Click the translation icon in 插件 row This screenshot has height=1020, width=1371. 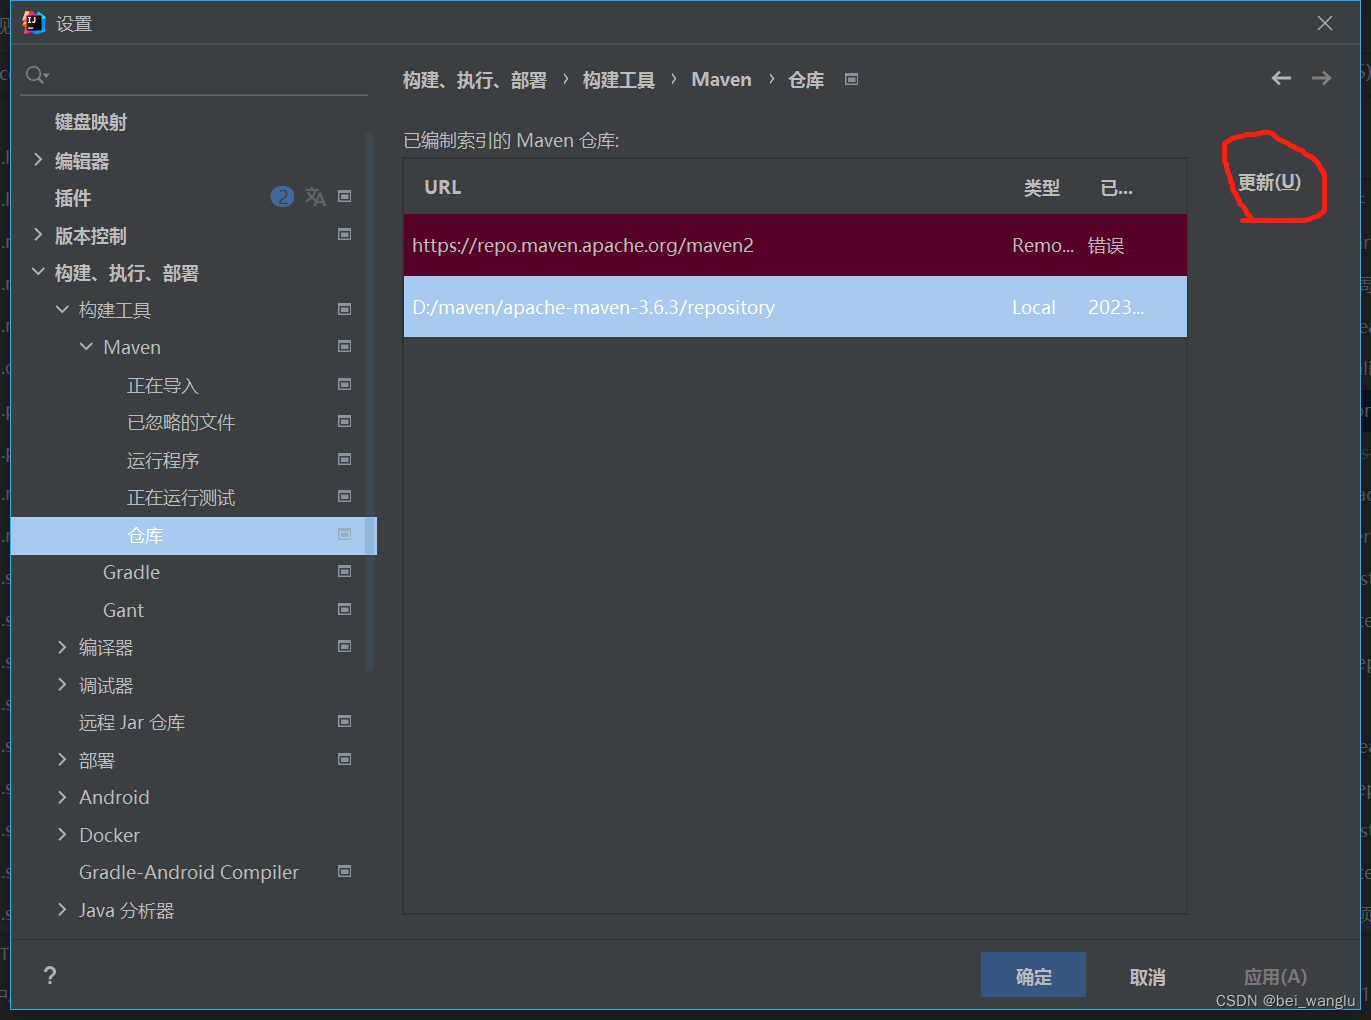(x=316, y=197)
